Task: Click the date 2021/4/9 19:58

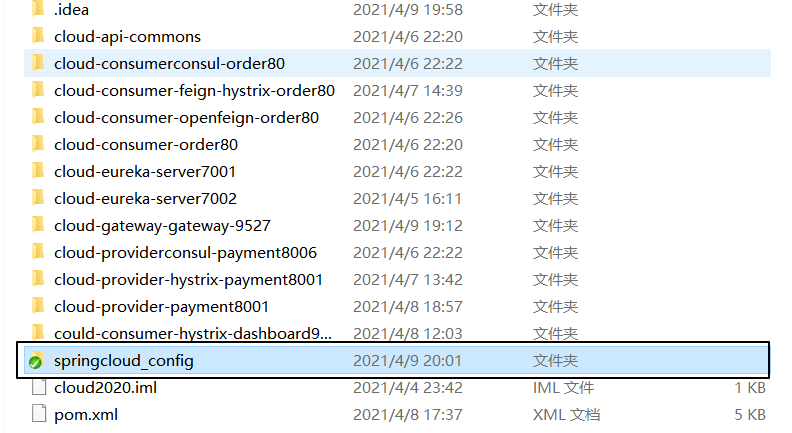Action: tap(408, 10)
